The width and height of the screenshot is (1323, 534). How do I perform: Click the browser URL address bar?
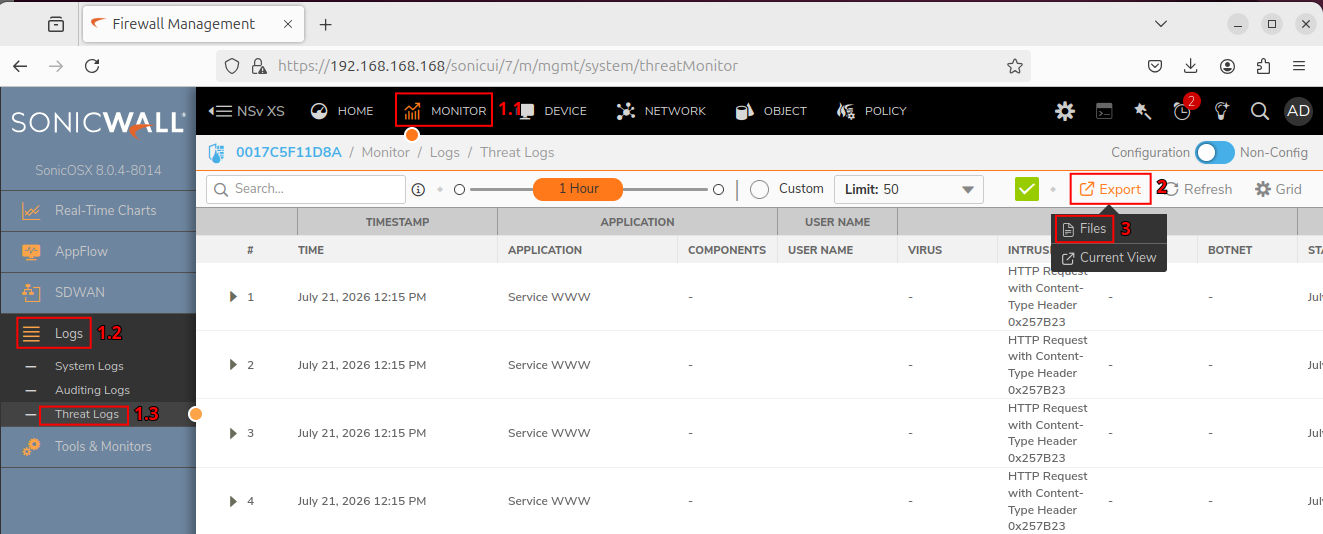(624, 66)
